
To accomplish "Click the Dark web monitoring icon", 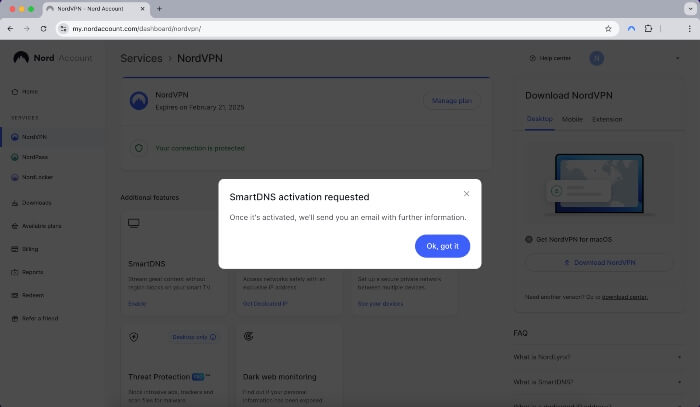I will [x=249, y=336].
